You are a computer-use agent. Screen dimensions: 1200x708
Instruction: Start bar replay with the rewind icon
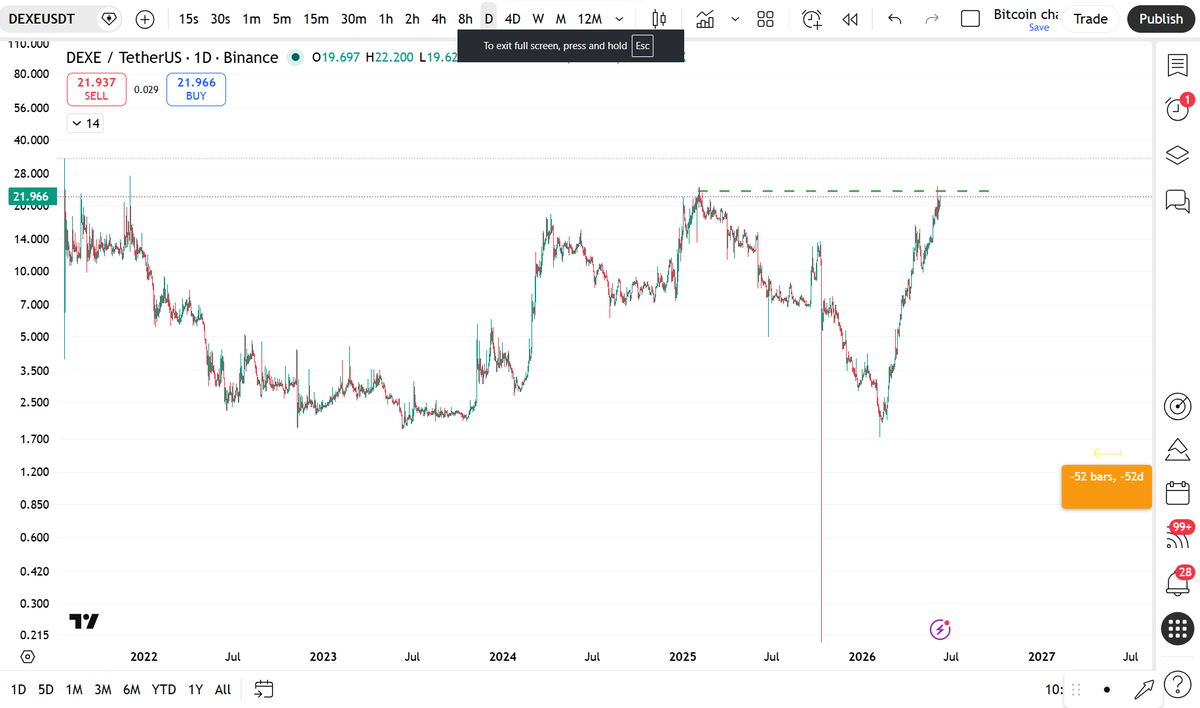(850, 19)
